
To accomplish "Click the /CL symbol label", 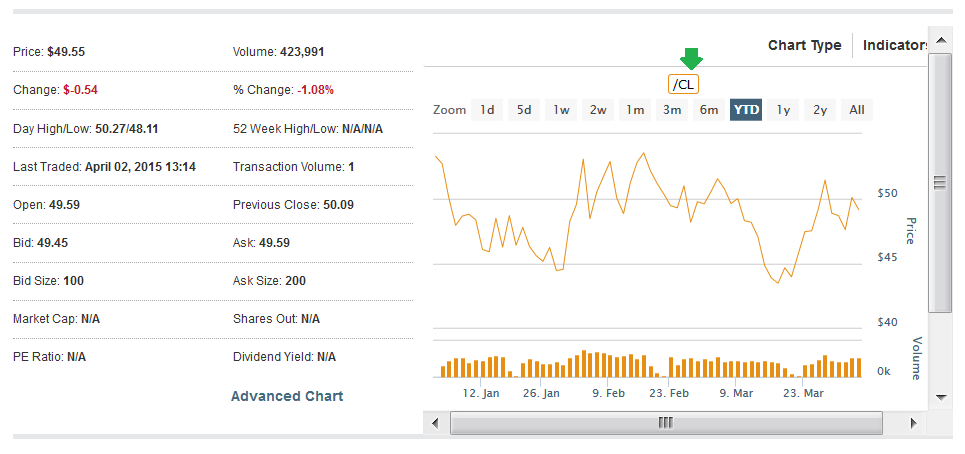I will coord(684,84).
